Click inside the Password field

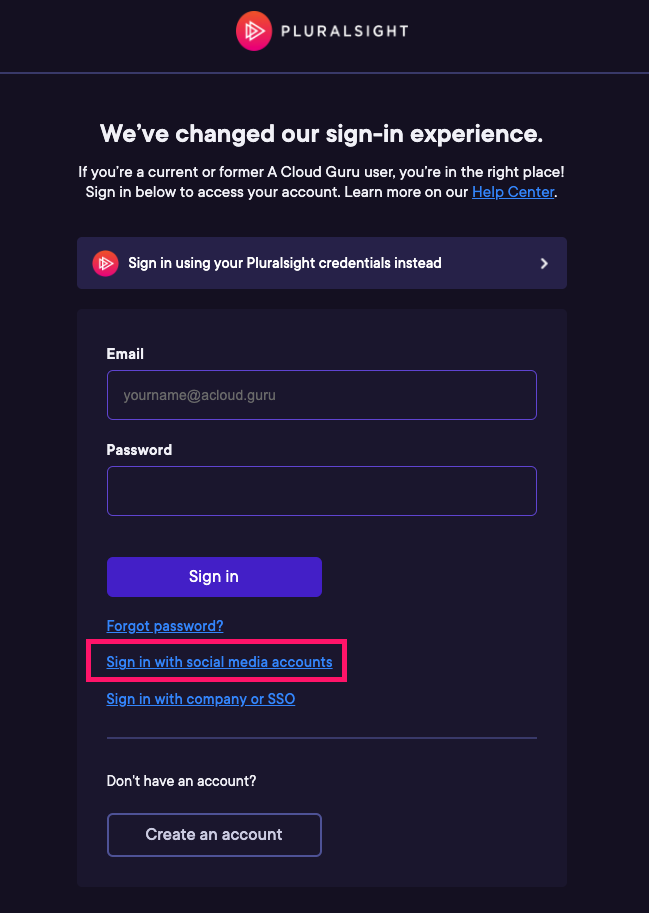[321, 491]
